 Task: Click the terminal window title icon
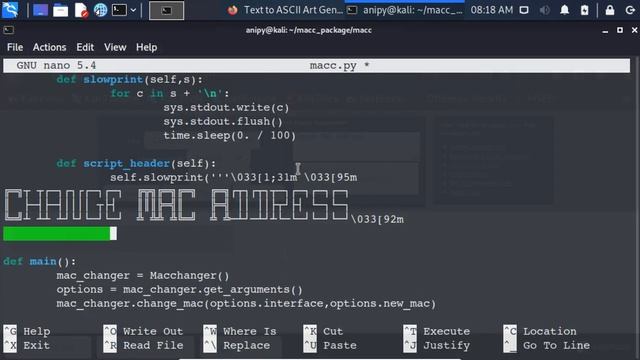point(9,30)
